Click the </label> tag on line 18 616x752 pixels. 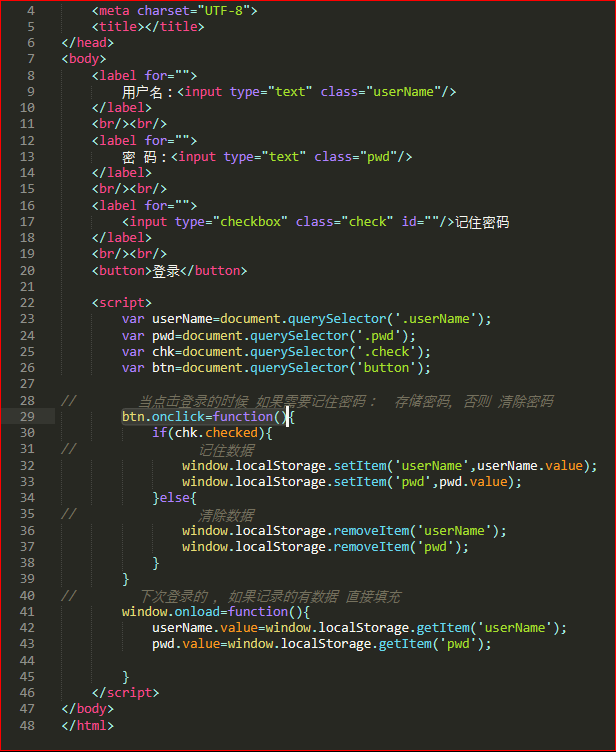coord(122,238)
